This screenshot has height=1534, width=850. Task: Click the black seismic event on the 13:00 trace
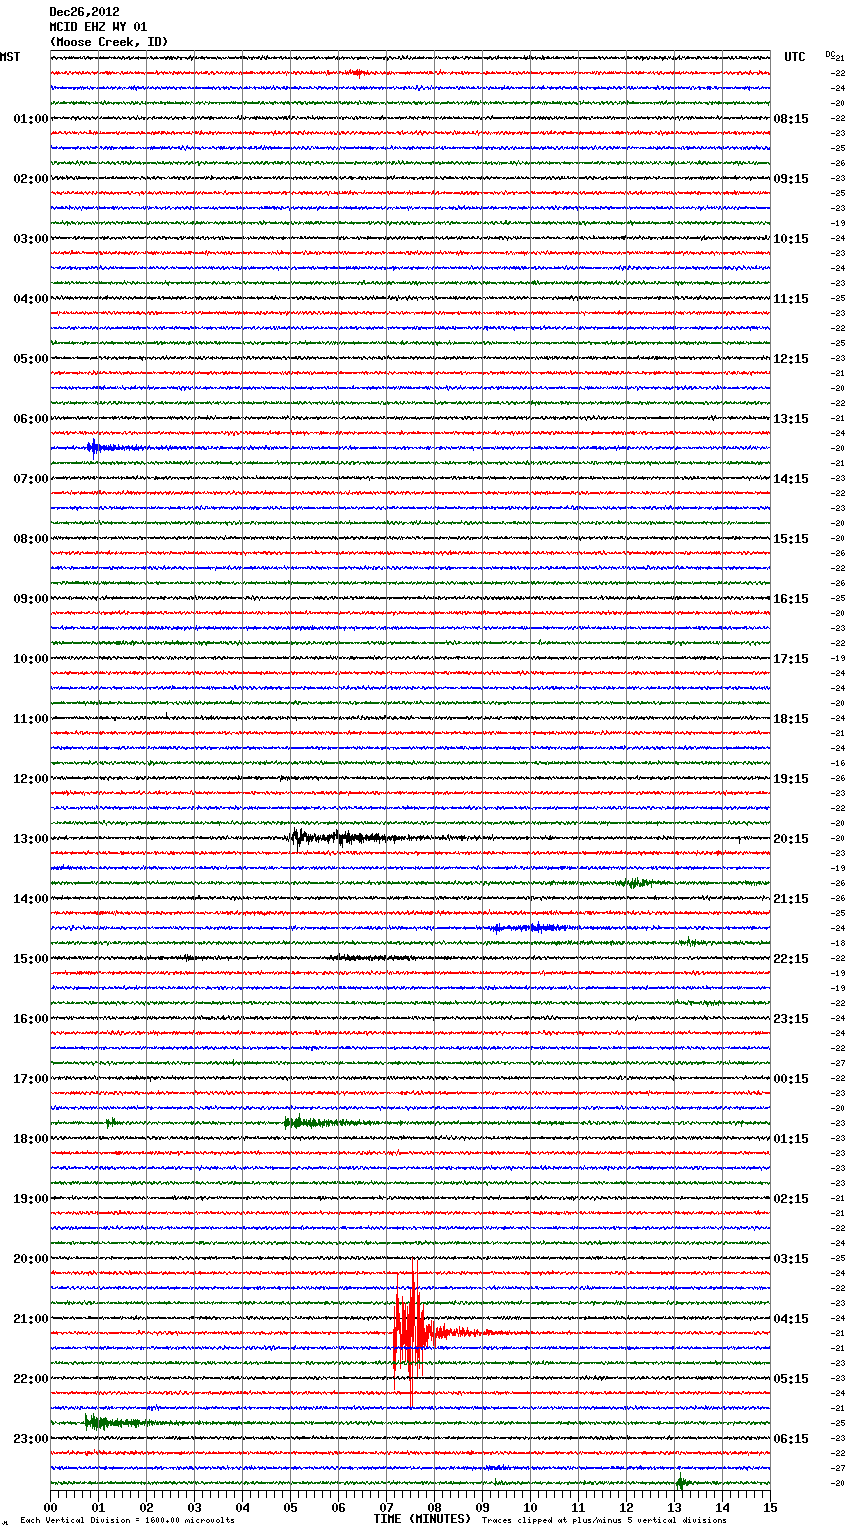click(x=345, y=838)
